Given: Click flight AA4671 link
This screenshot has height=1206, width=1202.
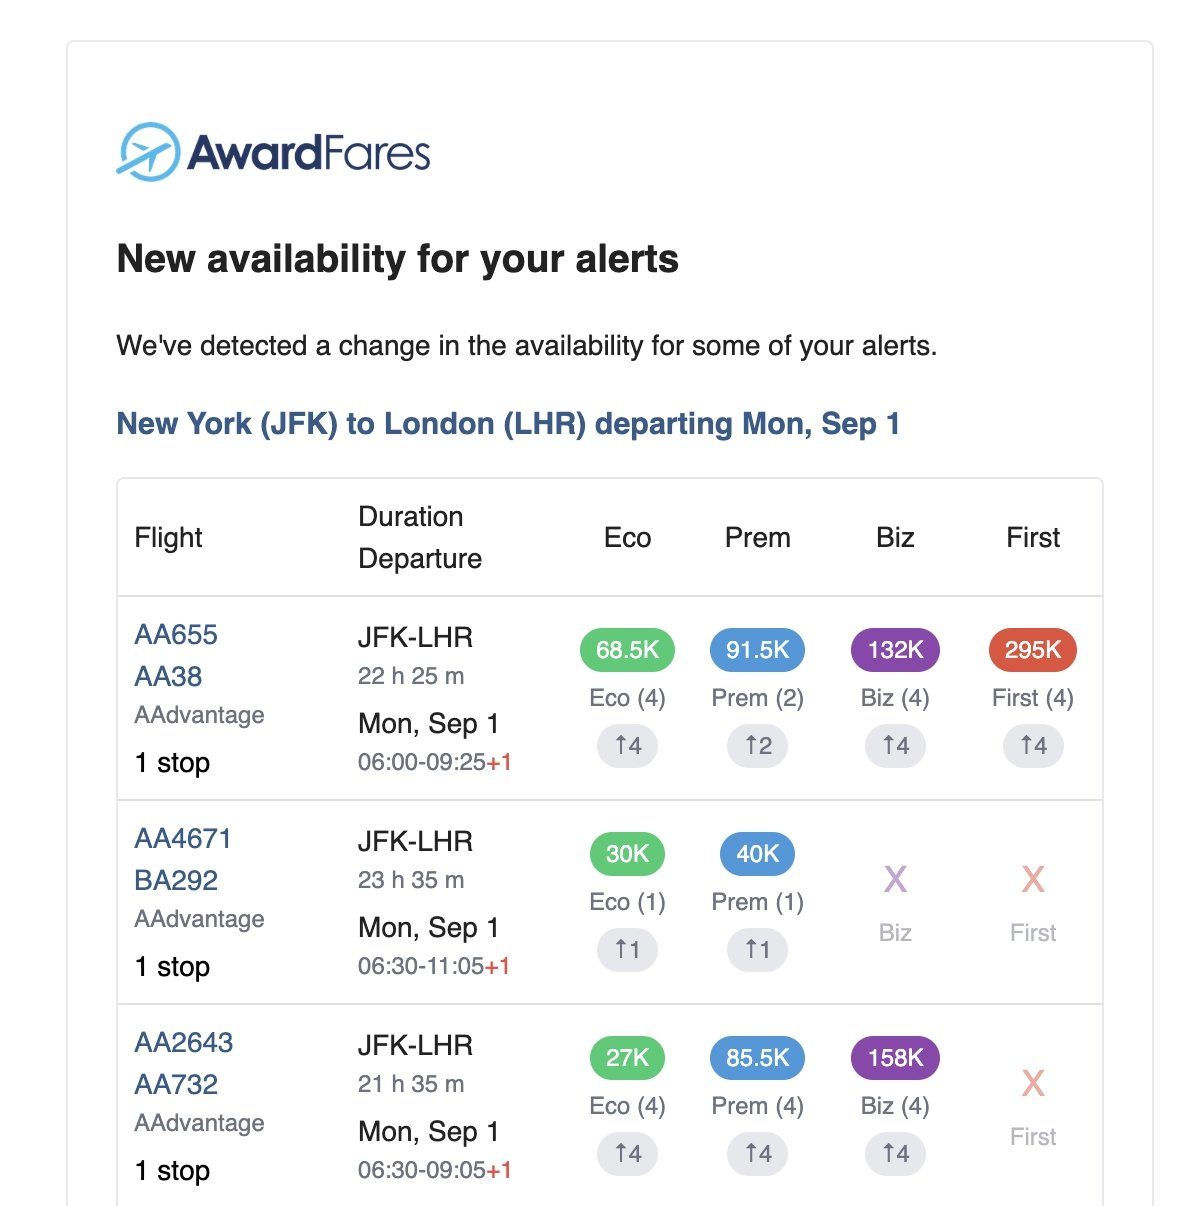Looking at the screenshot, I should pos(183,839).
